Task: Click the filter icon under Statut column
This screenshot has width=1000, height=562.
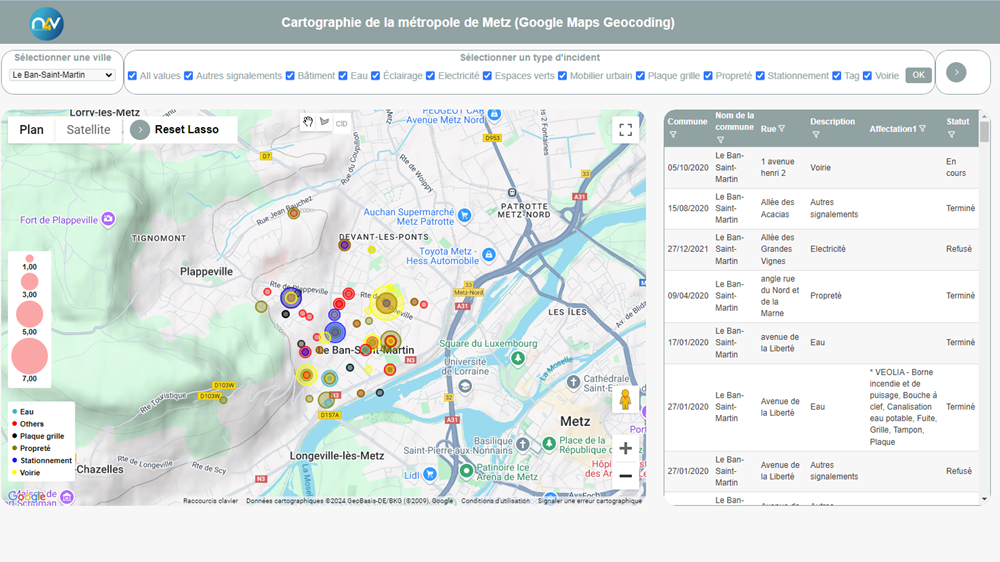Action: tap(950, 135)
